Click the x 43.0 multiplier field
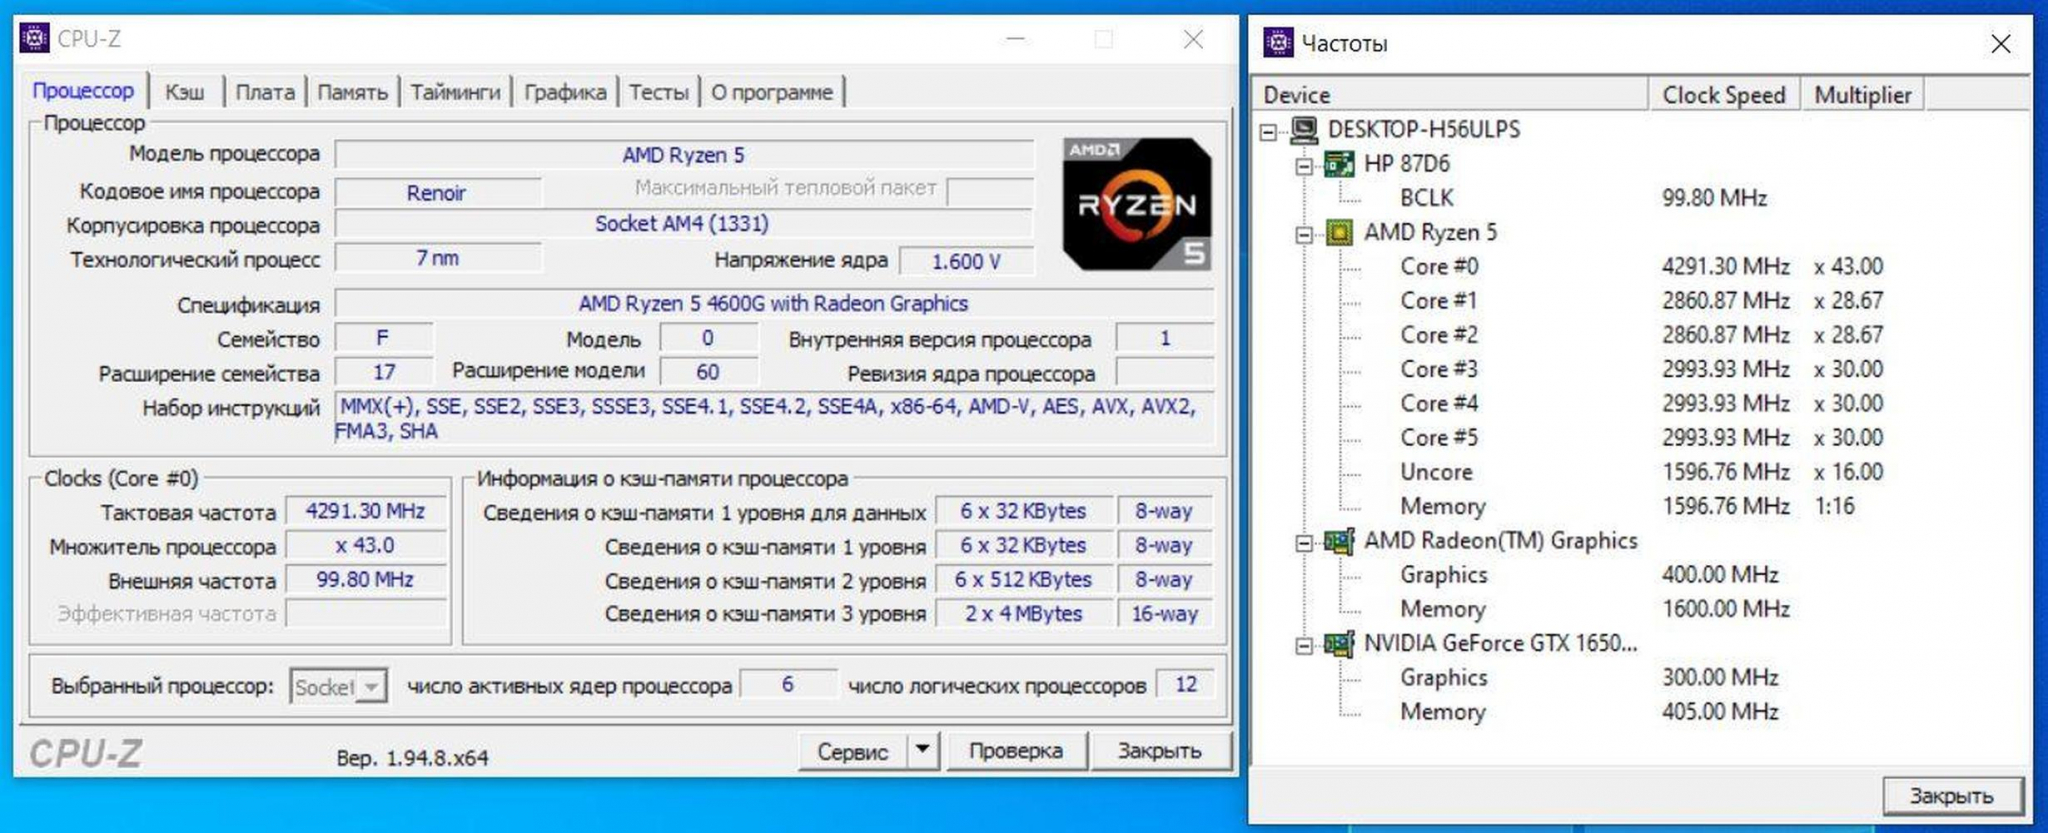 click(366, 546)
